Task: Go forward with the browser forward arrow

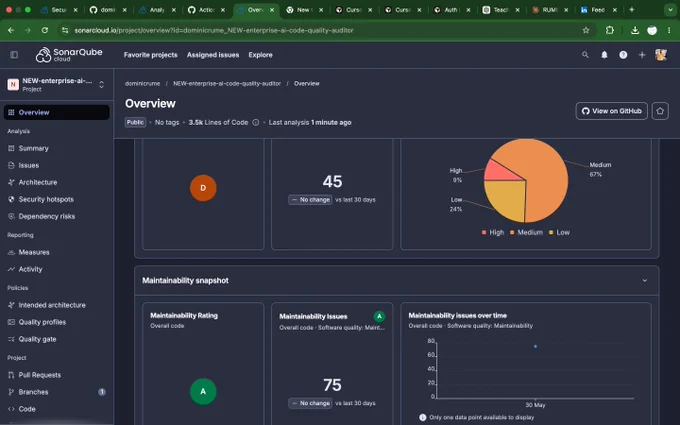Action: point(28,30)
